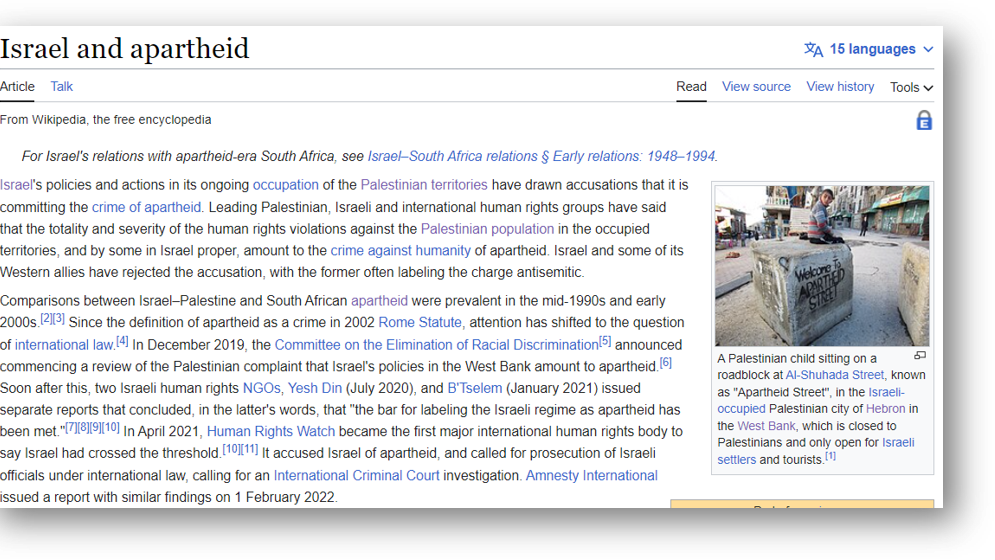Open the Palestinian territories link
The width and height of the screenshot is (995, 560).
[424, 185]
